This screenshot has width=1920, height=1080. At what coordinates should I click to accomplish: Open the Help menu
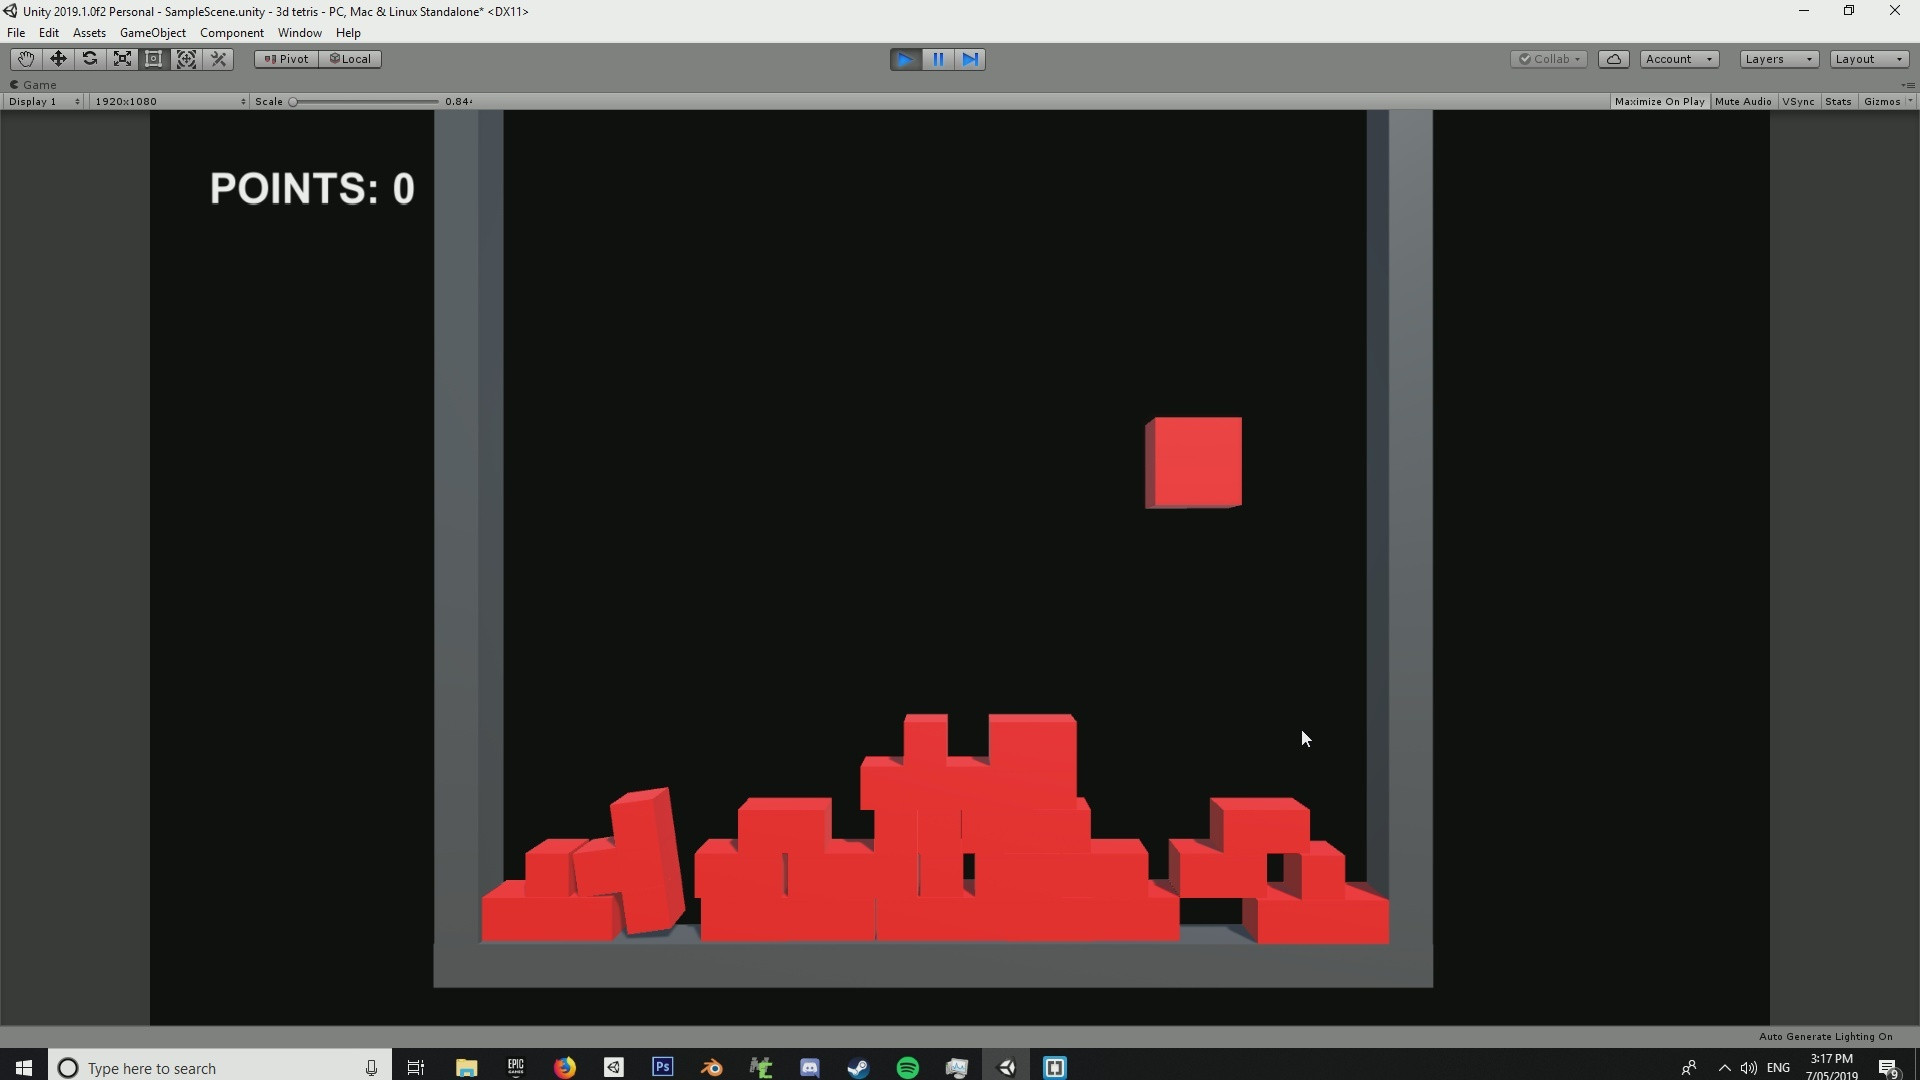tap(348, 33)
